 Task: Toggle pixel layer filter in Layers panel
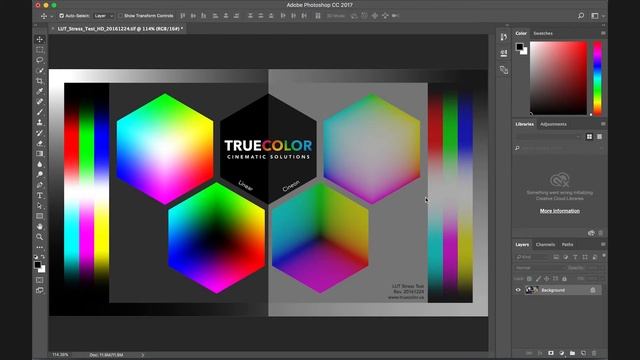pyautogui.click(x=556, y=257)
